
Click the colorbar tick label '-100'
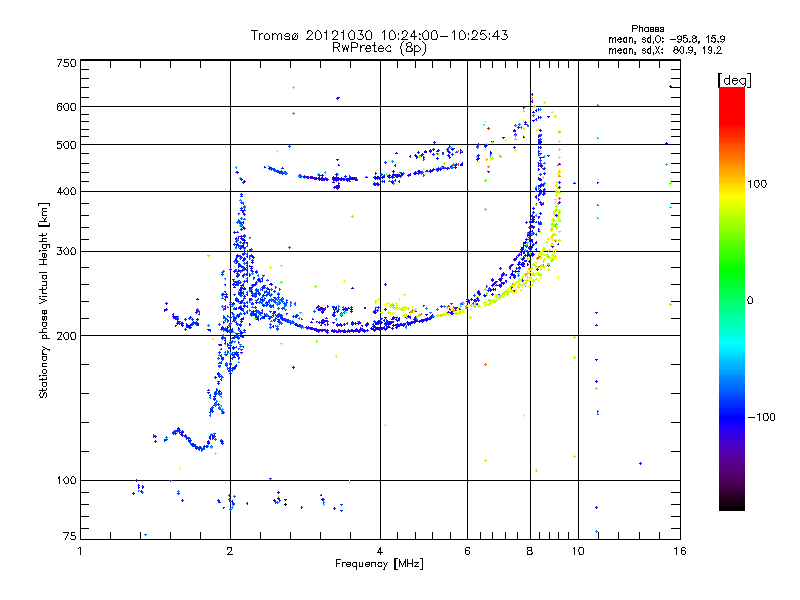(762, 417)
